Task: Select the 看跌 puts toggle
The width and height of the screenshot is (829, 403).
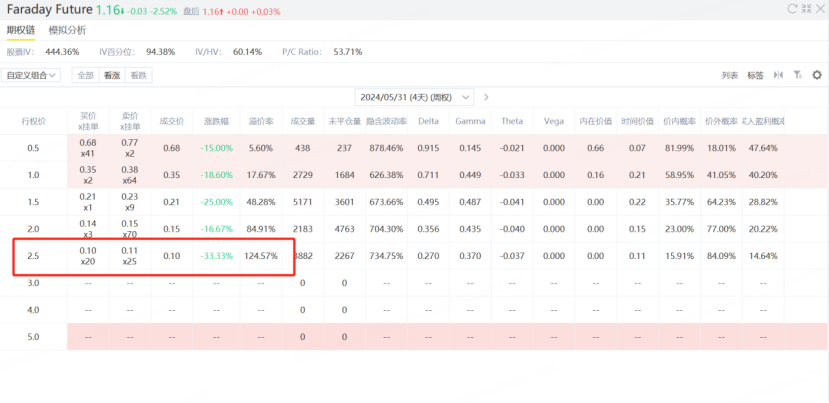Action: (x=139, y=76)
